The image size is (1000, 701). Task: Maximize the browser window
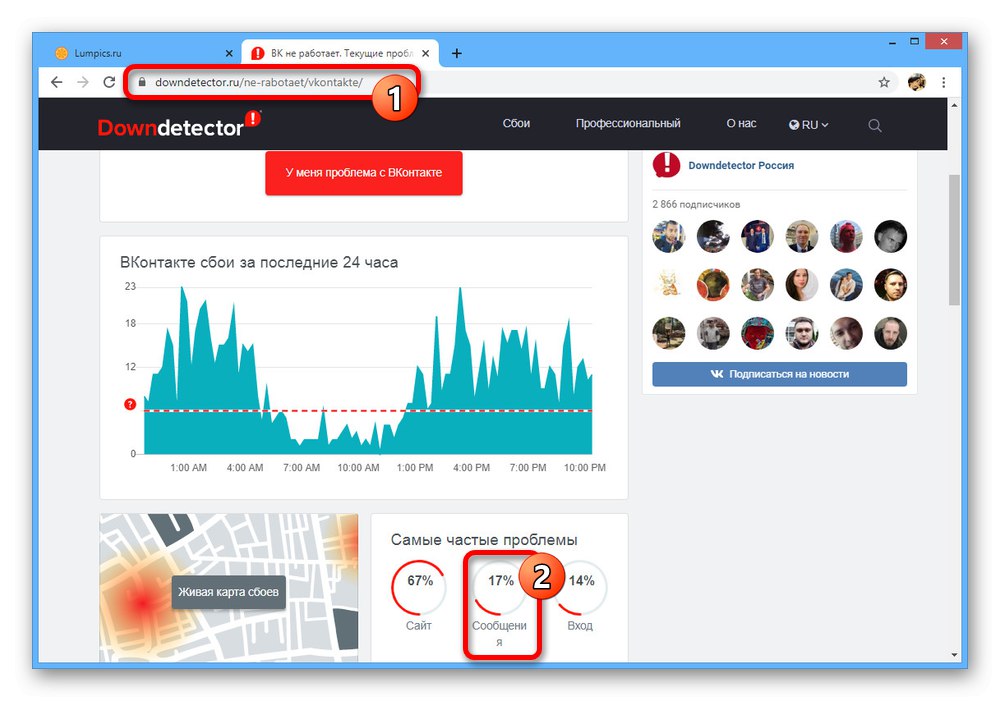(x=915, y=41)
